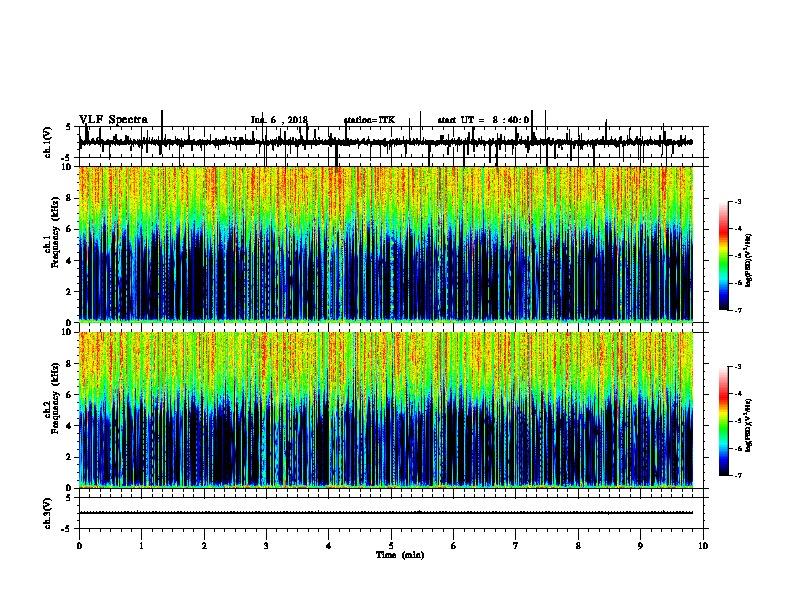This screenshot has height=612, width=792.
Task: Click the ch.3 flat waveform trace
Action: coord(386,513)
